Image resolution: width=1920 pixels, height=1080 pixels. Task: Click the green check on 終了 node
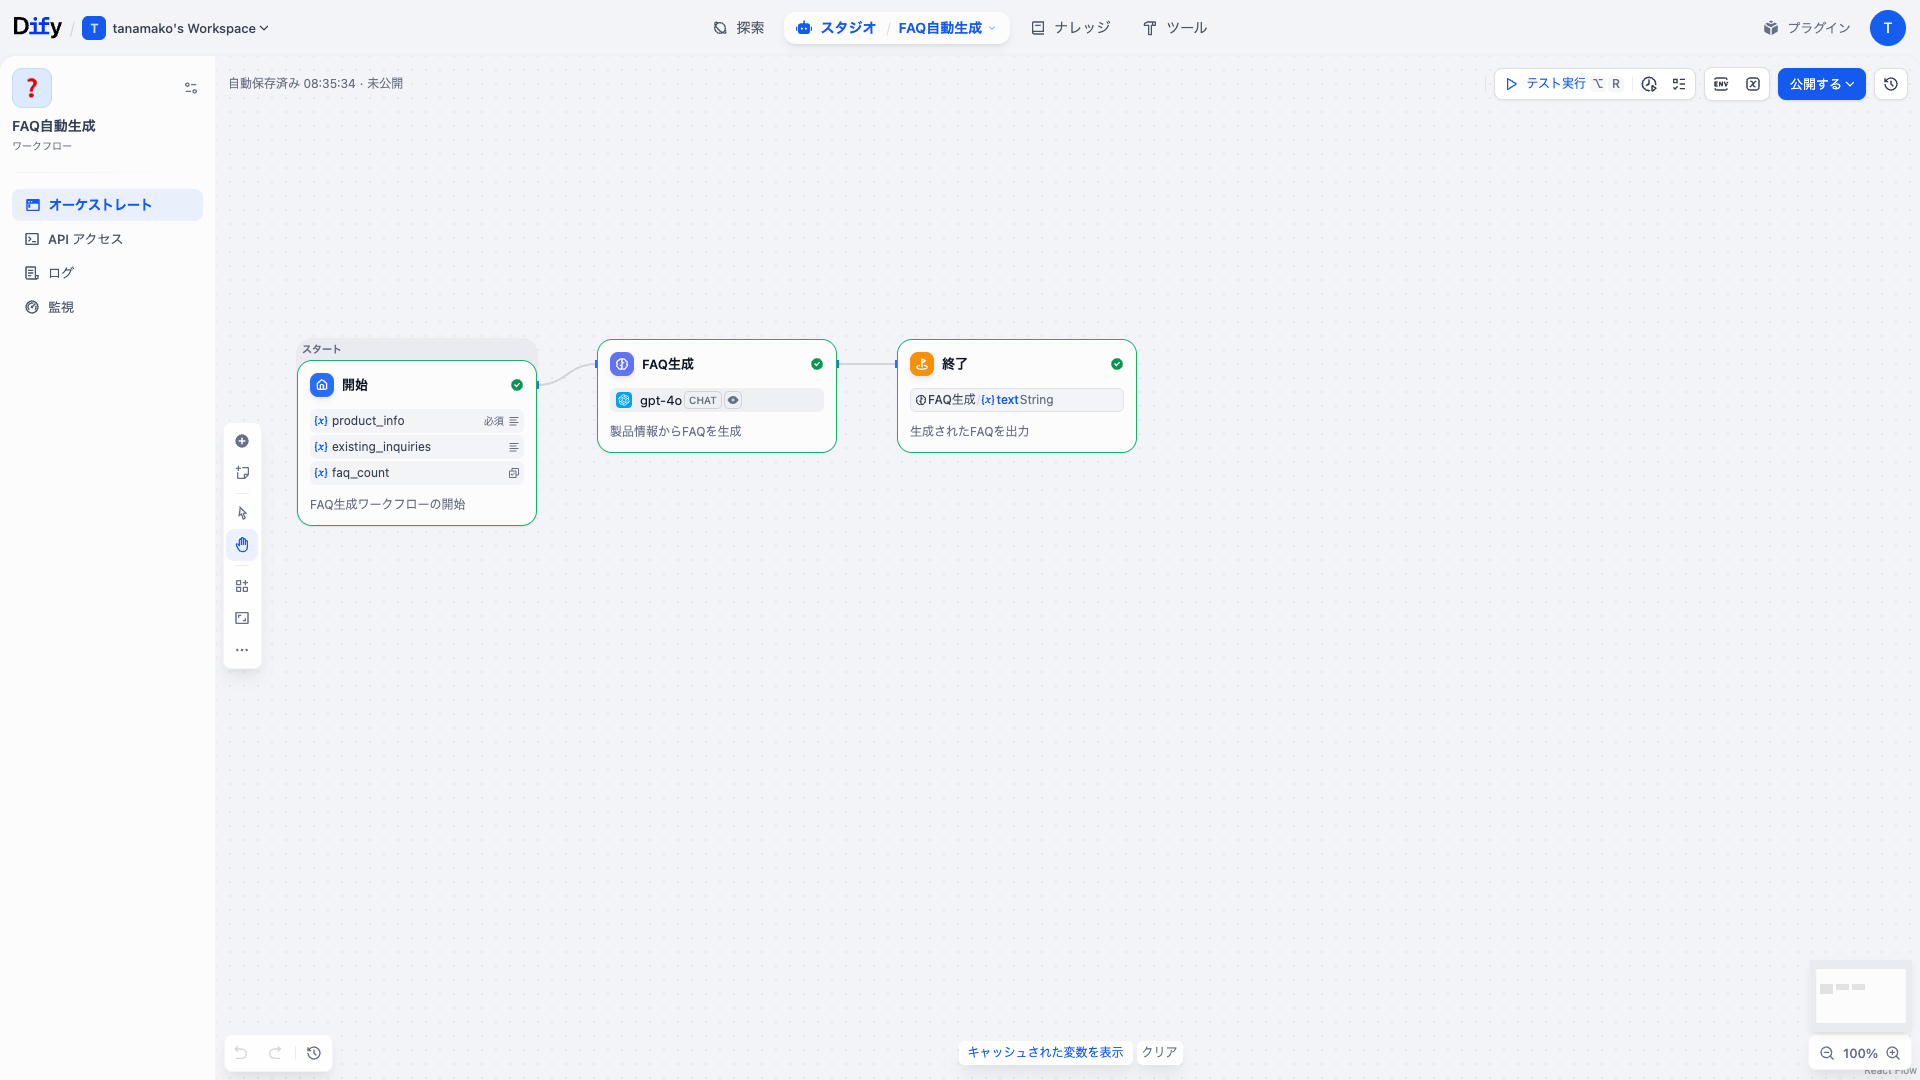[x=1117, y=364]
